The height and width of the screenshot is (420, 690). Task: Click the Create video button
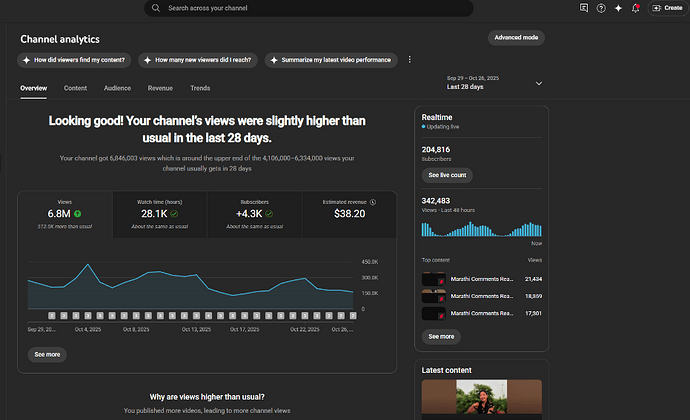point(668,8)
